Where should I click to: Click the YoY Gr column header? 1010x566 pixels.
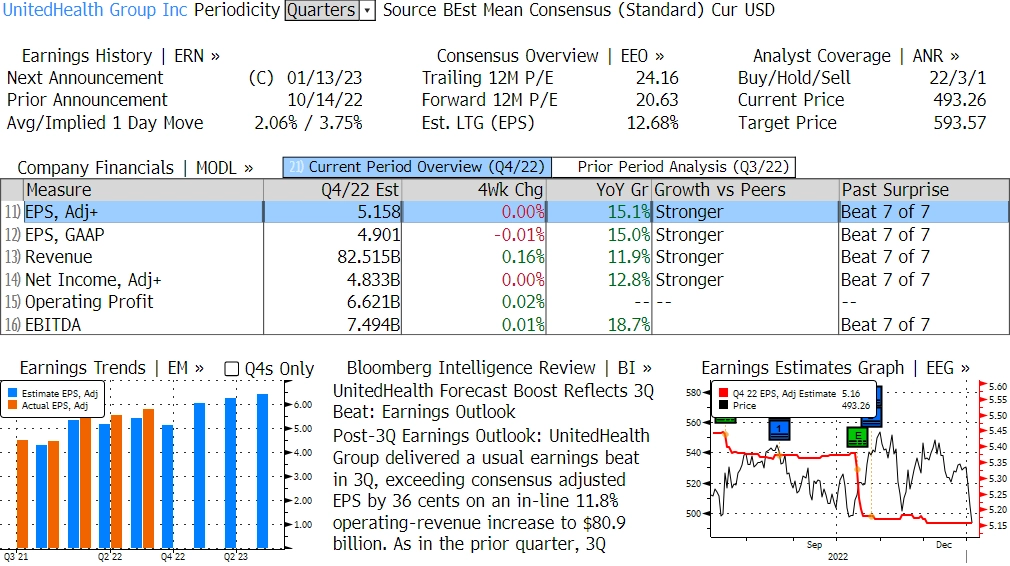(x=599, y=190)
